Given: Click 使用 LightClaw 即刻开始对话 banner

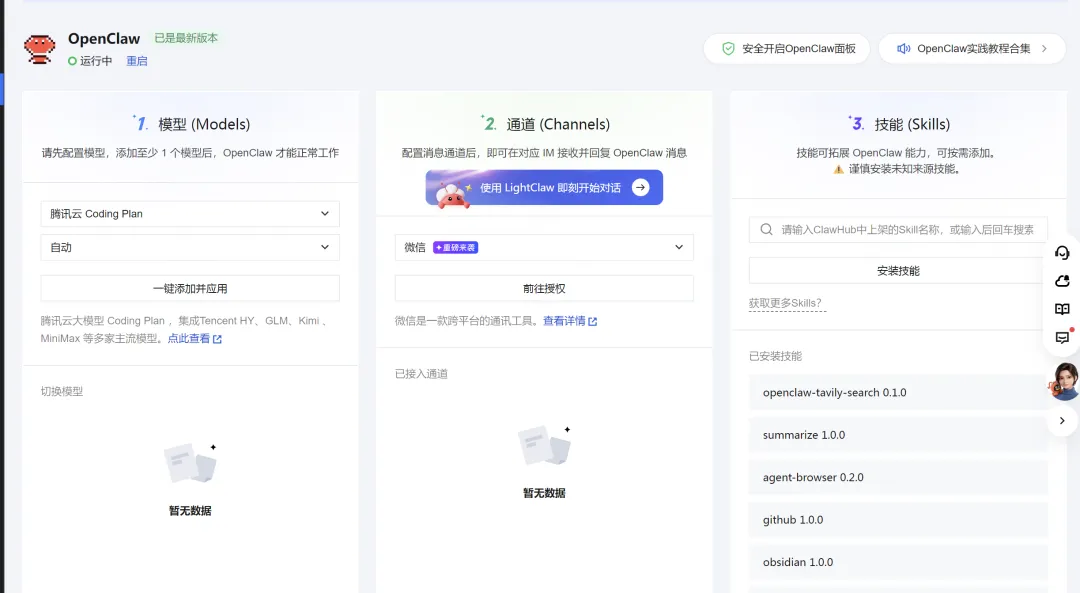Looking at the screenshot, I should click(x=544, y=187).
